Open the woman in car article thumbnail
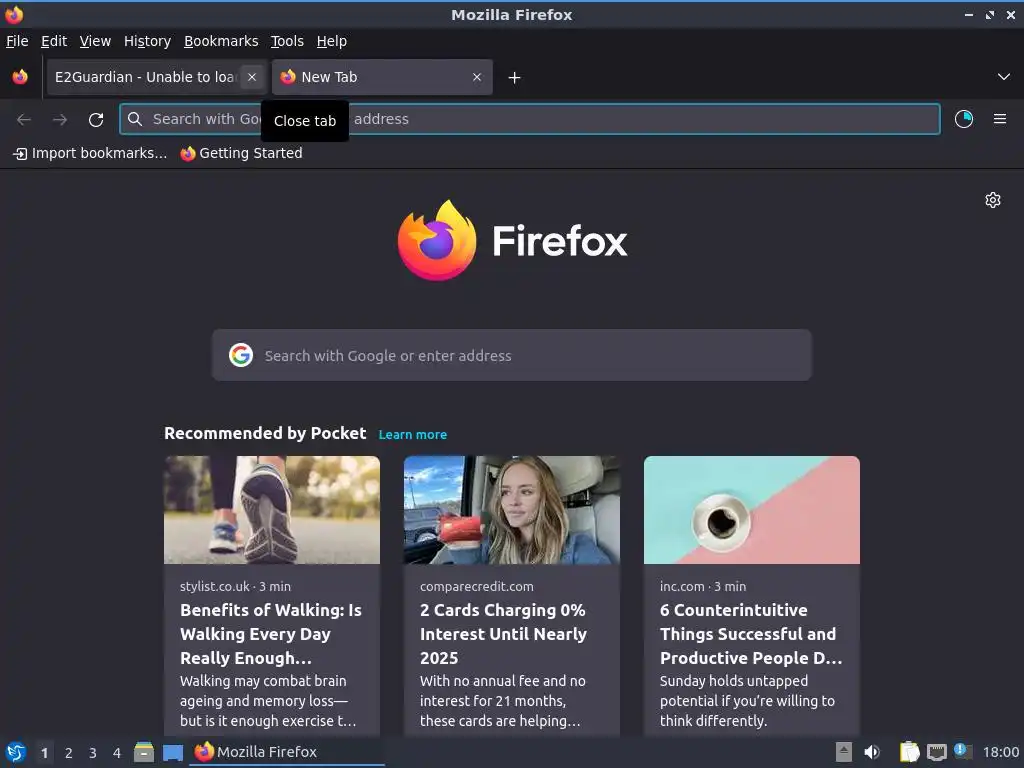1024x768 pixels. [511, 510]
